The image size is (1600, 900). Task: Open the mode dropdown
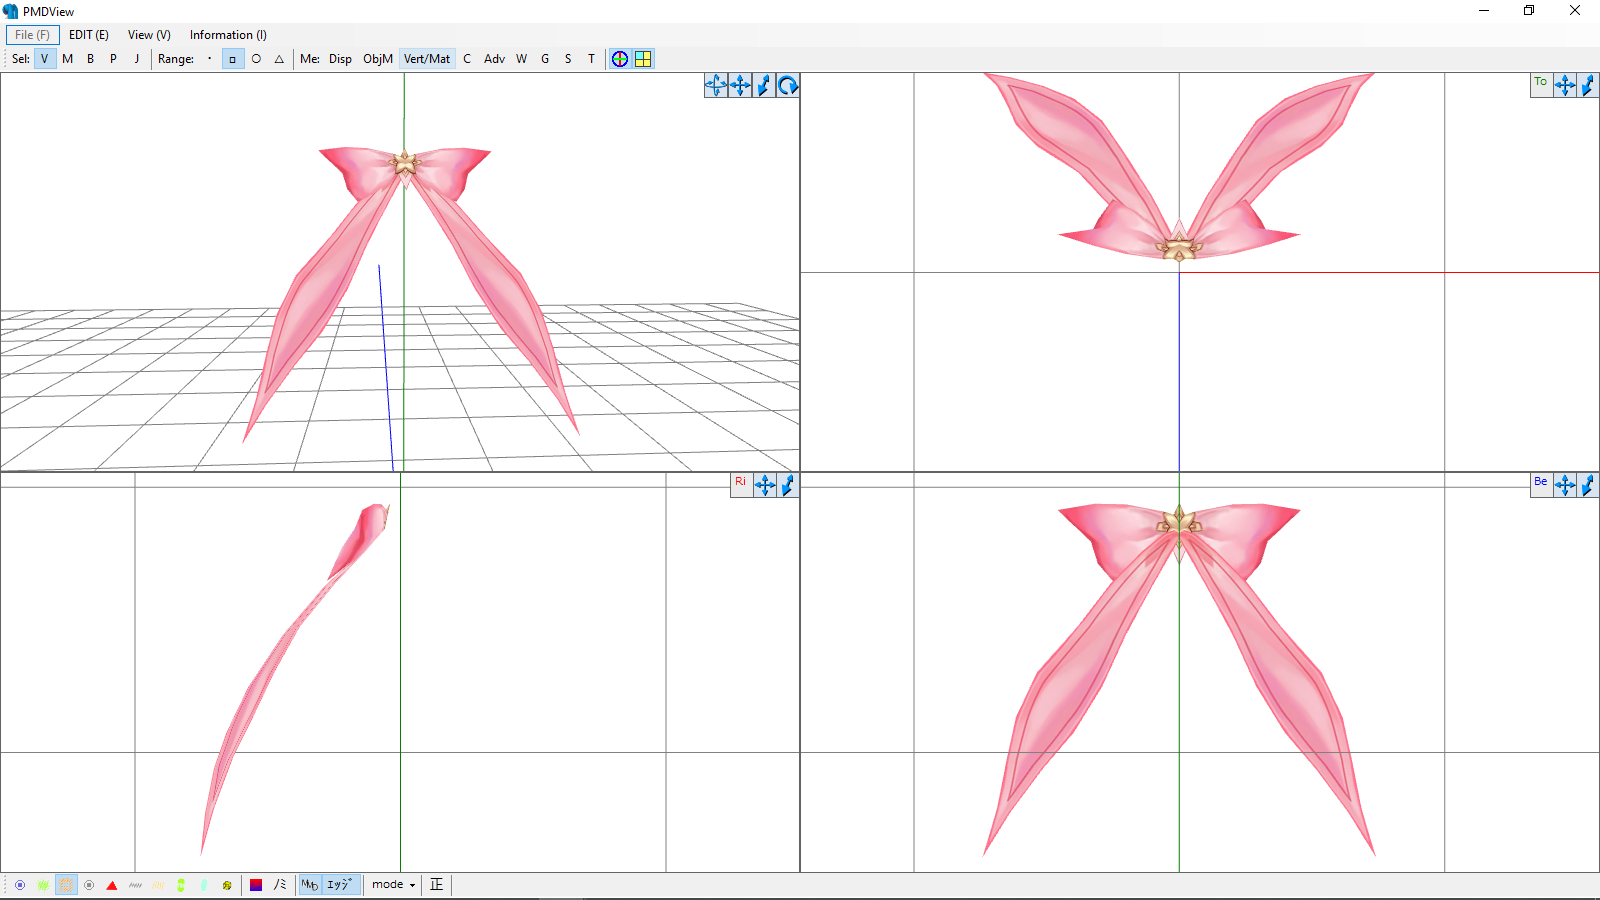pos(393,885)
